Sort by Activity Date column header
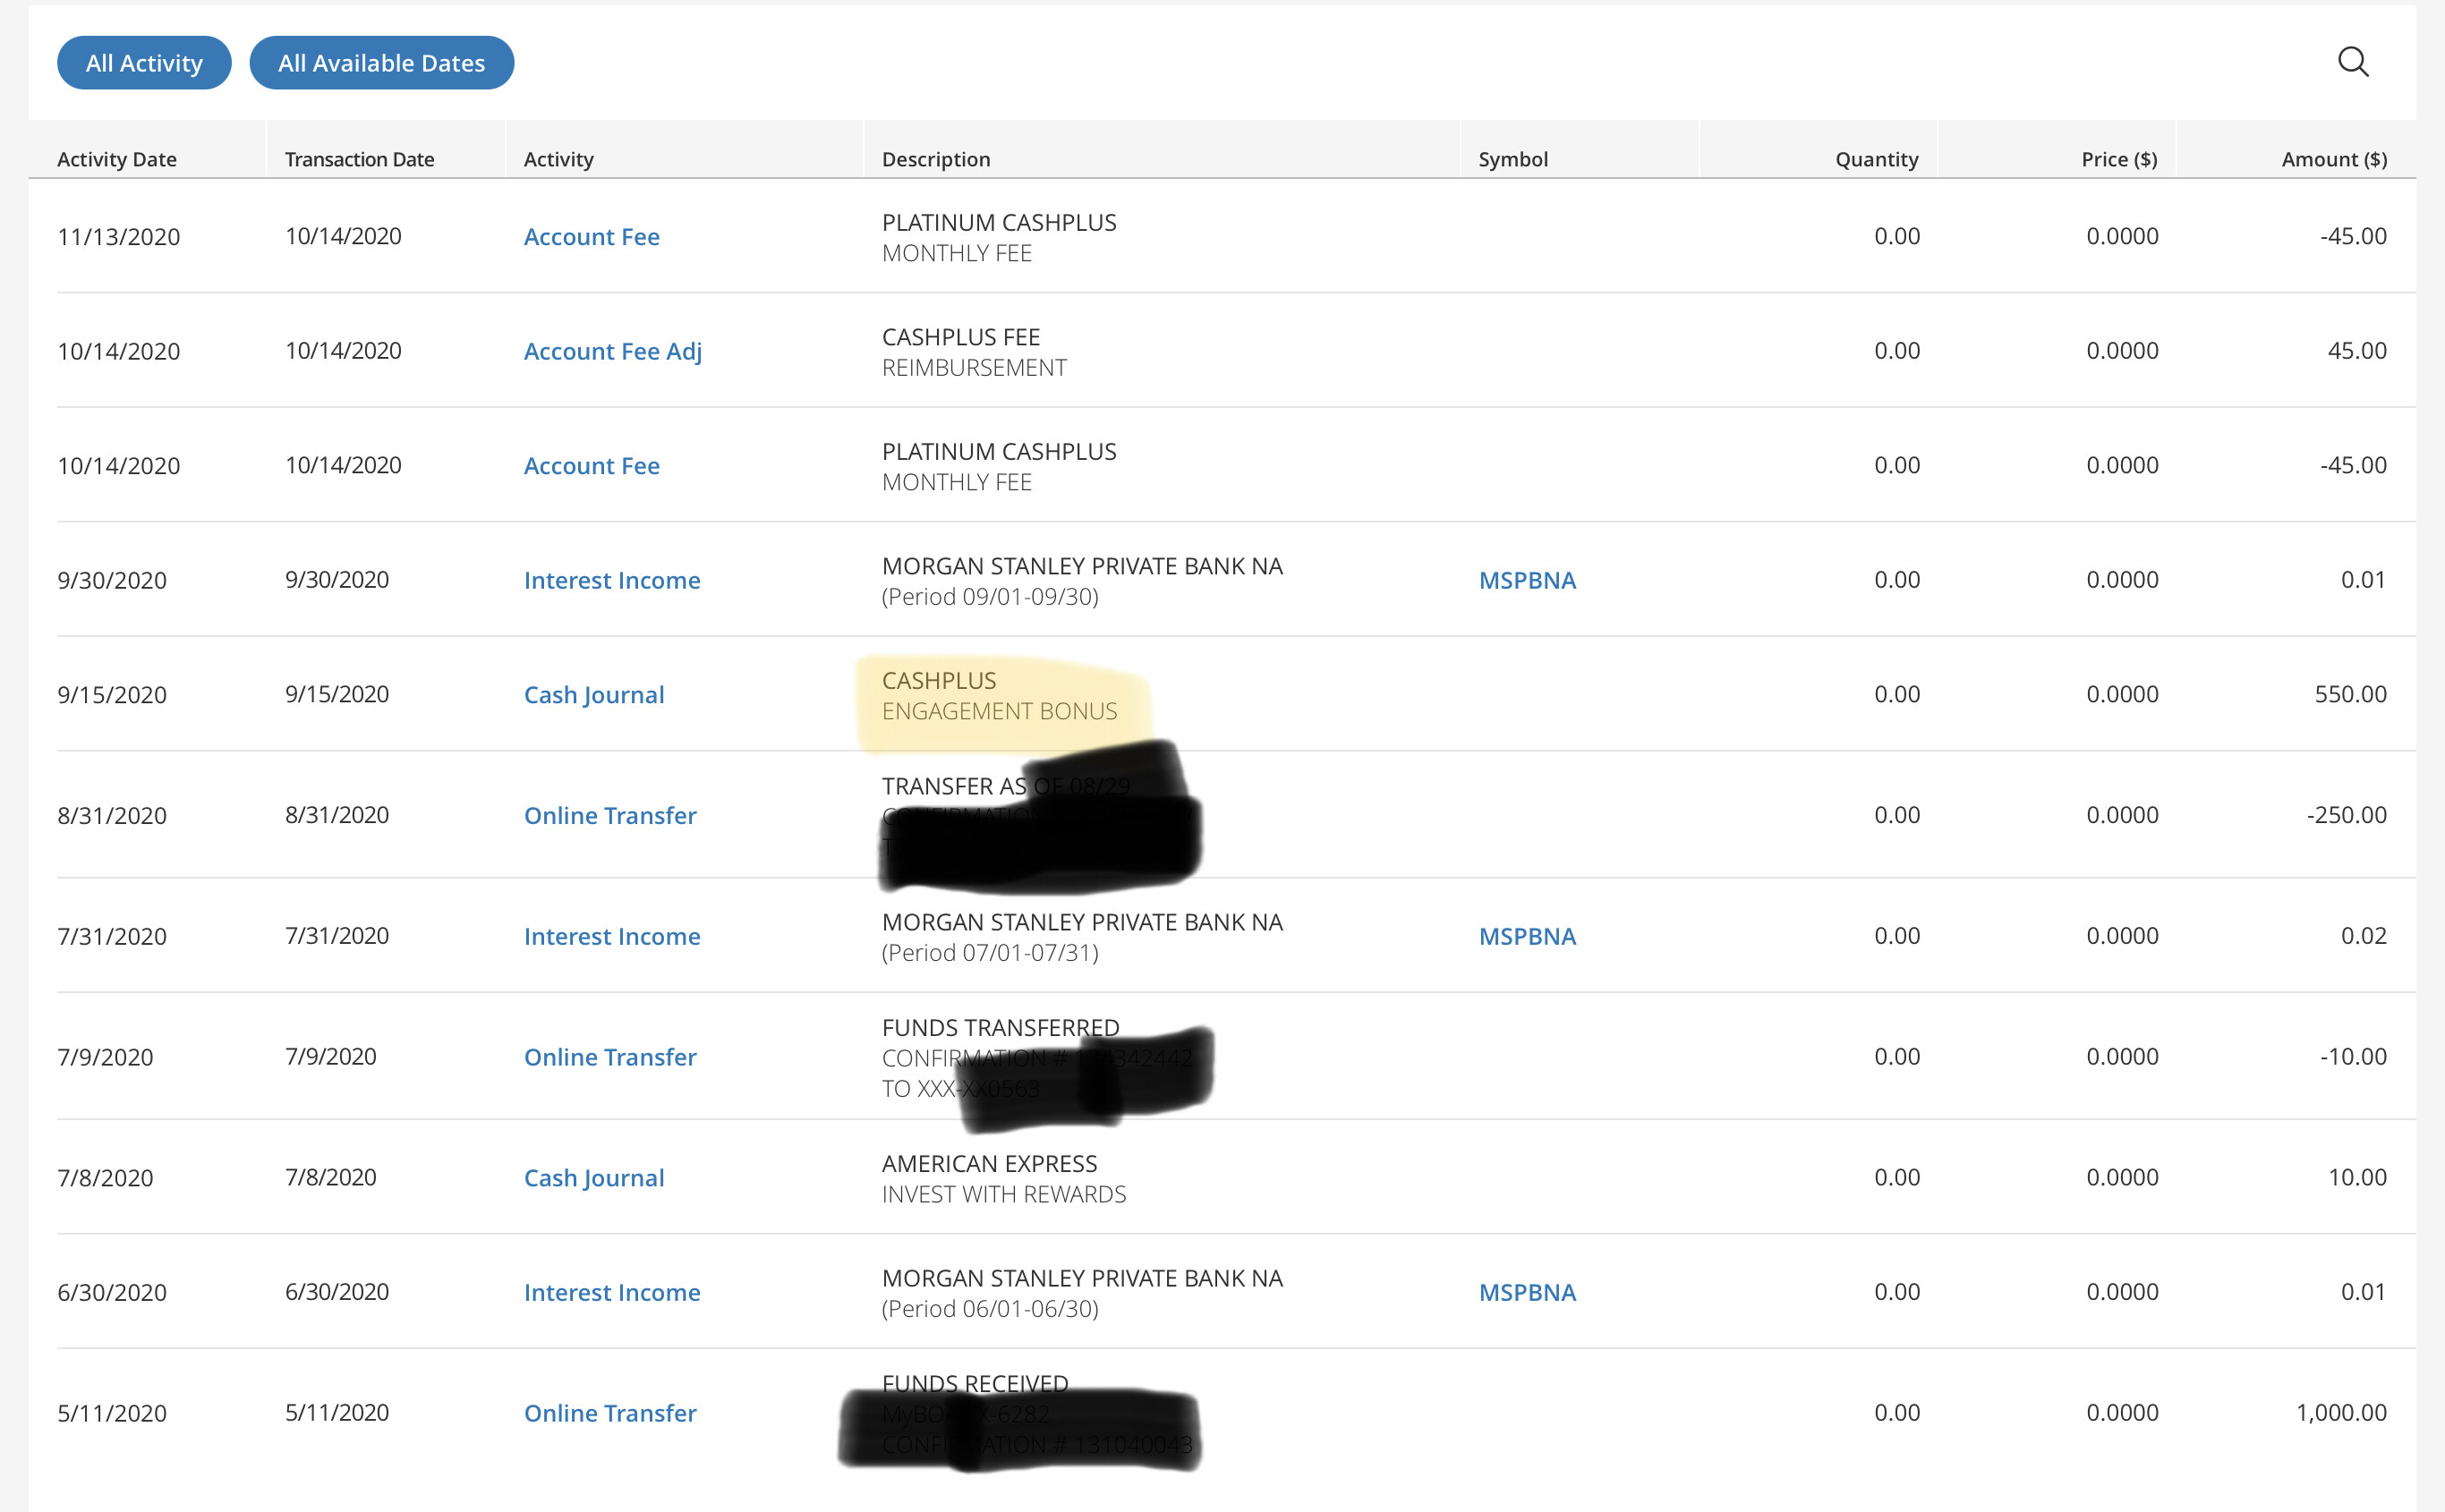The height and width of the screenshot is (1512, 2445). click(117, 159)
